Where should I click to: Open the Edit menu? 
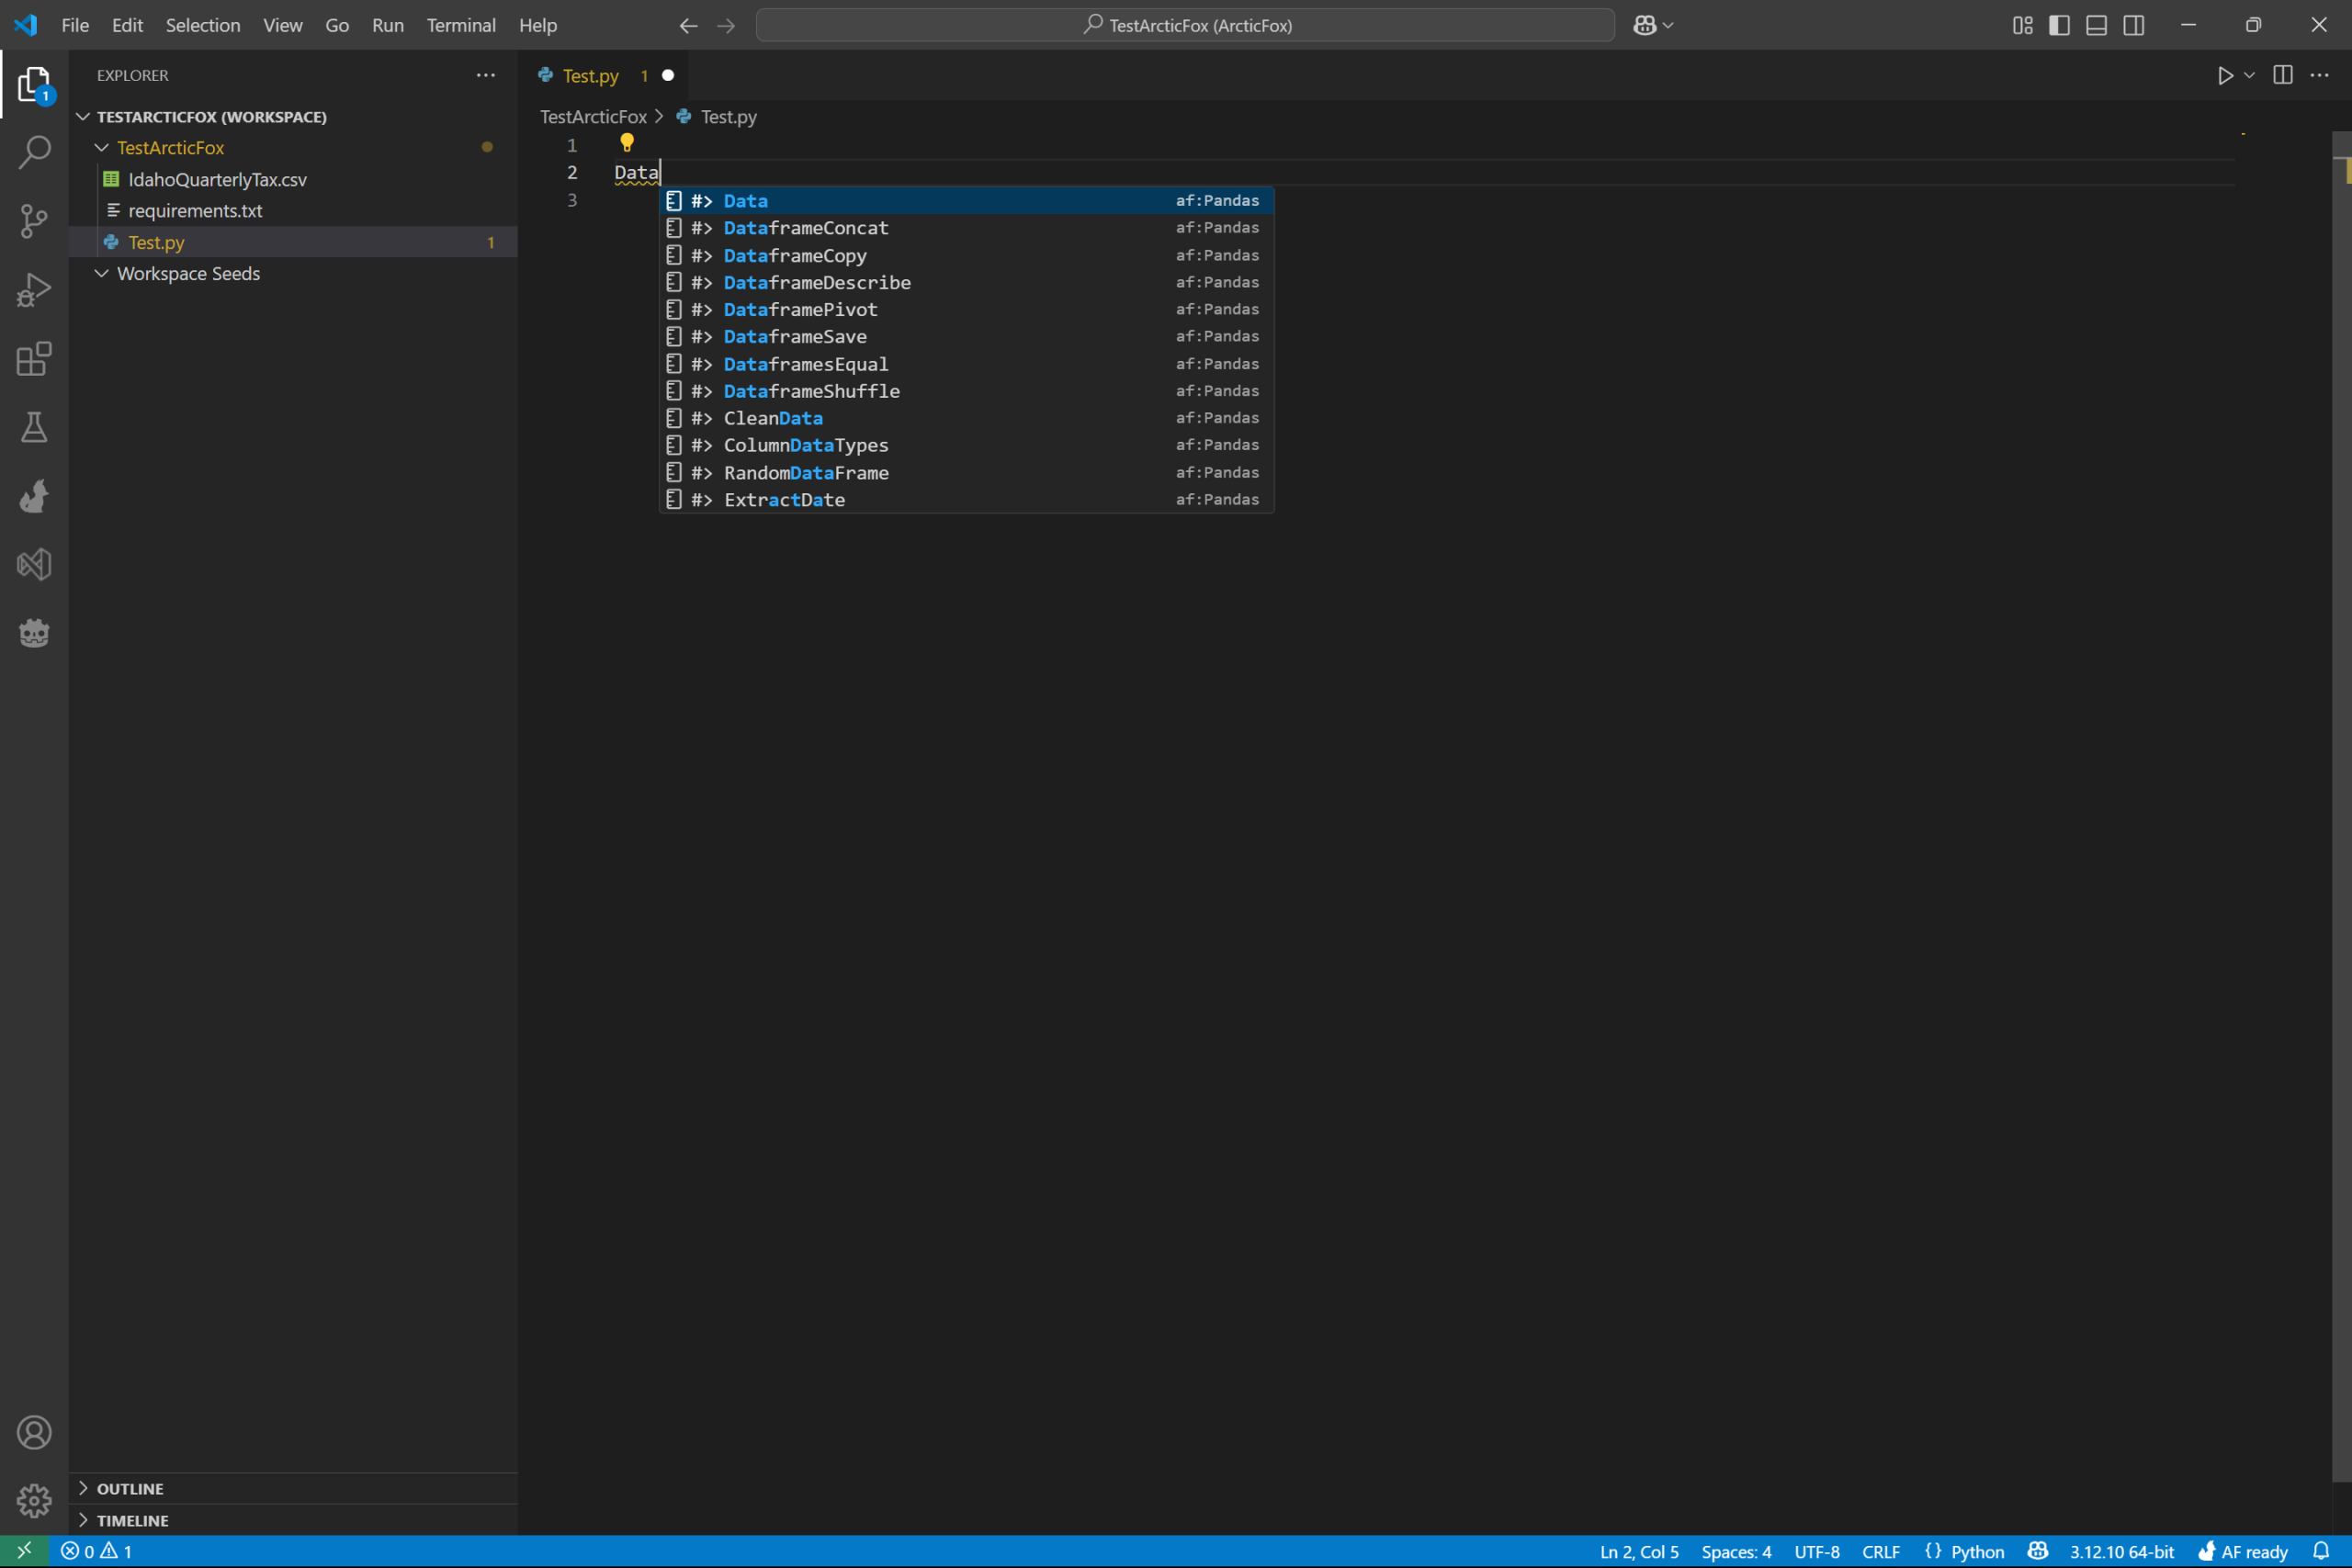pyautogui.click(x=127, y=26)
